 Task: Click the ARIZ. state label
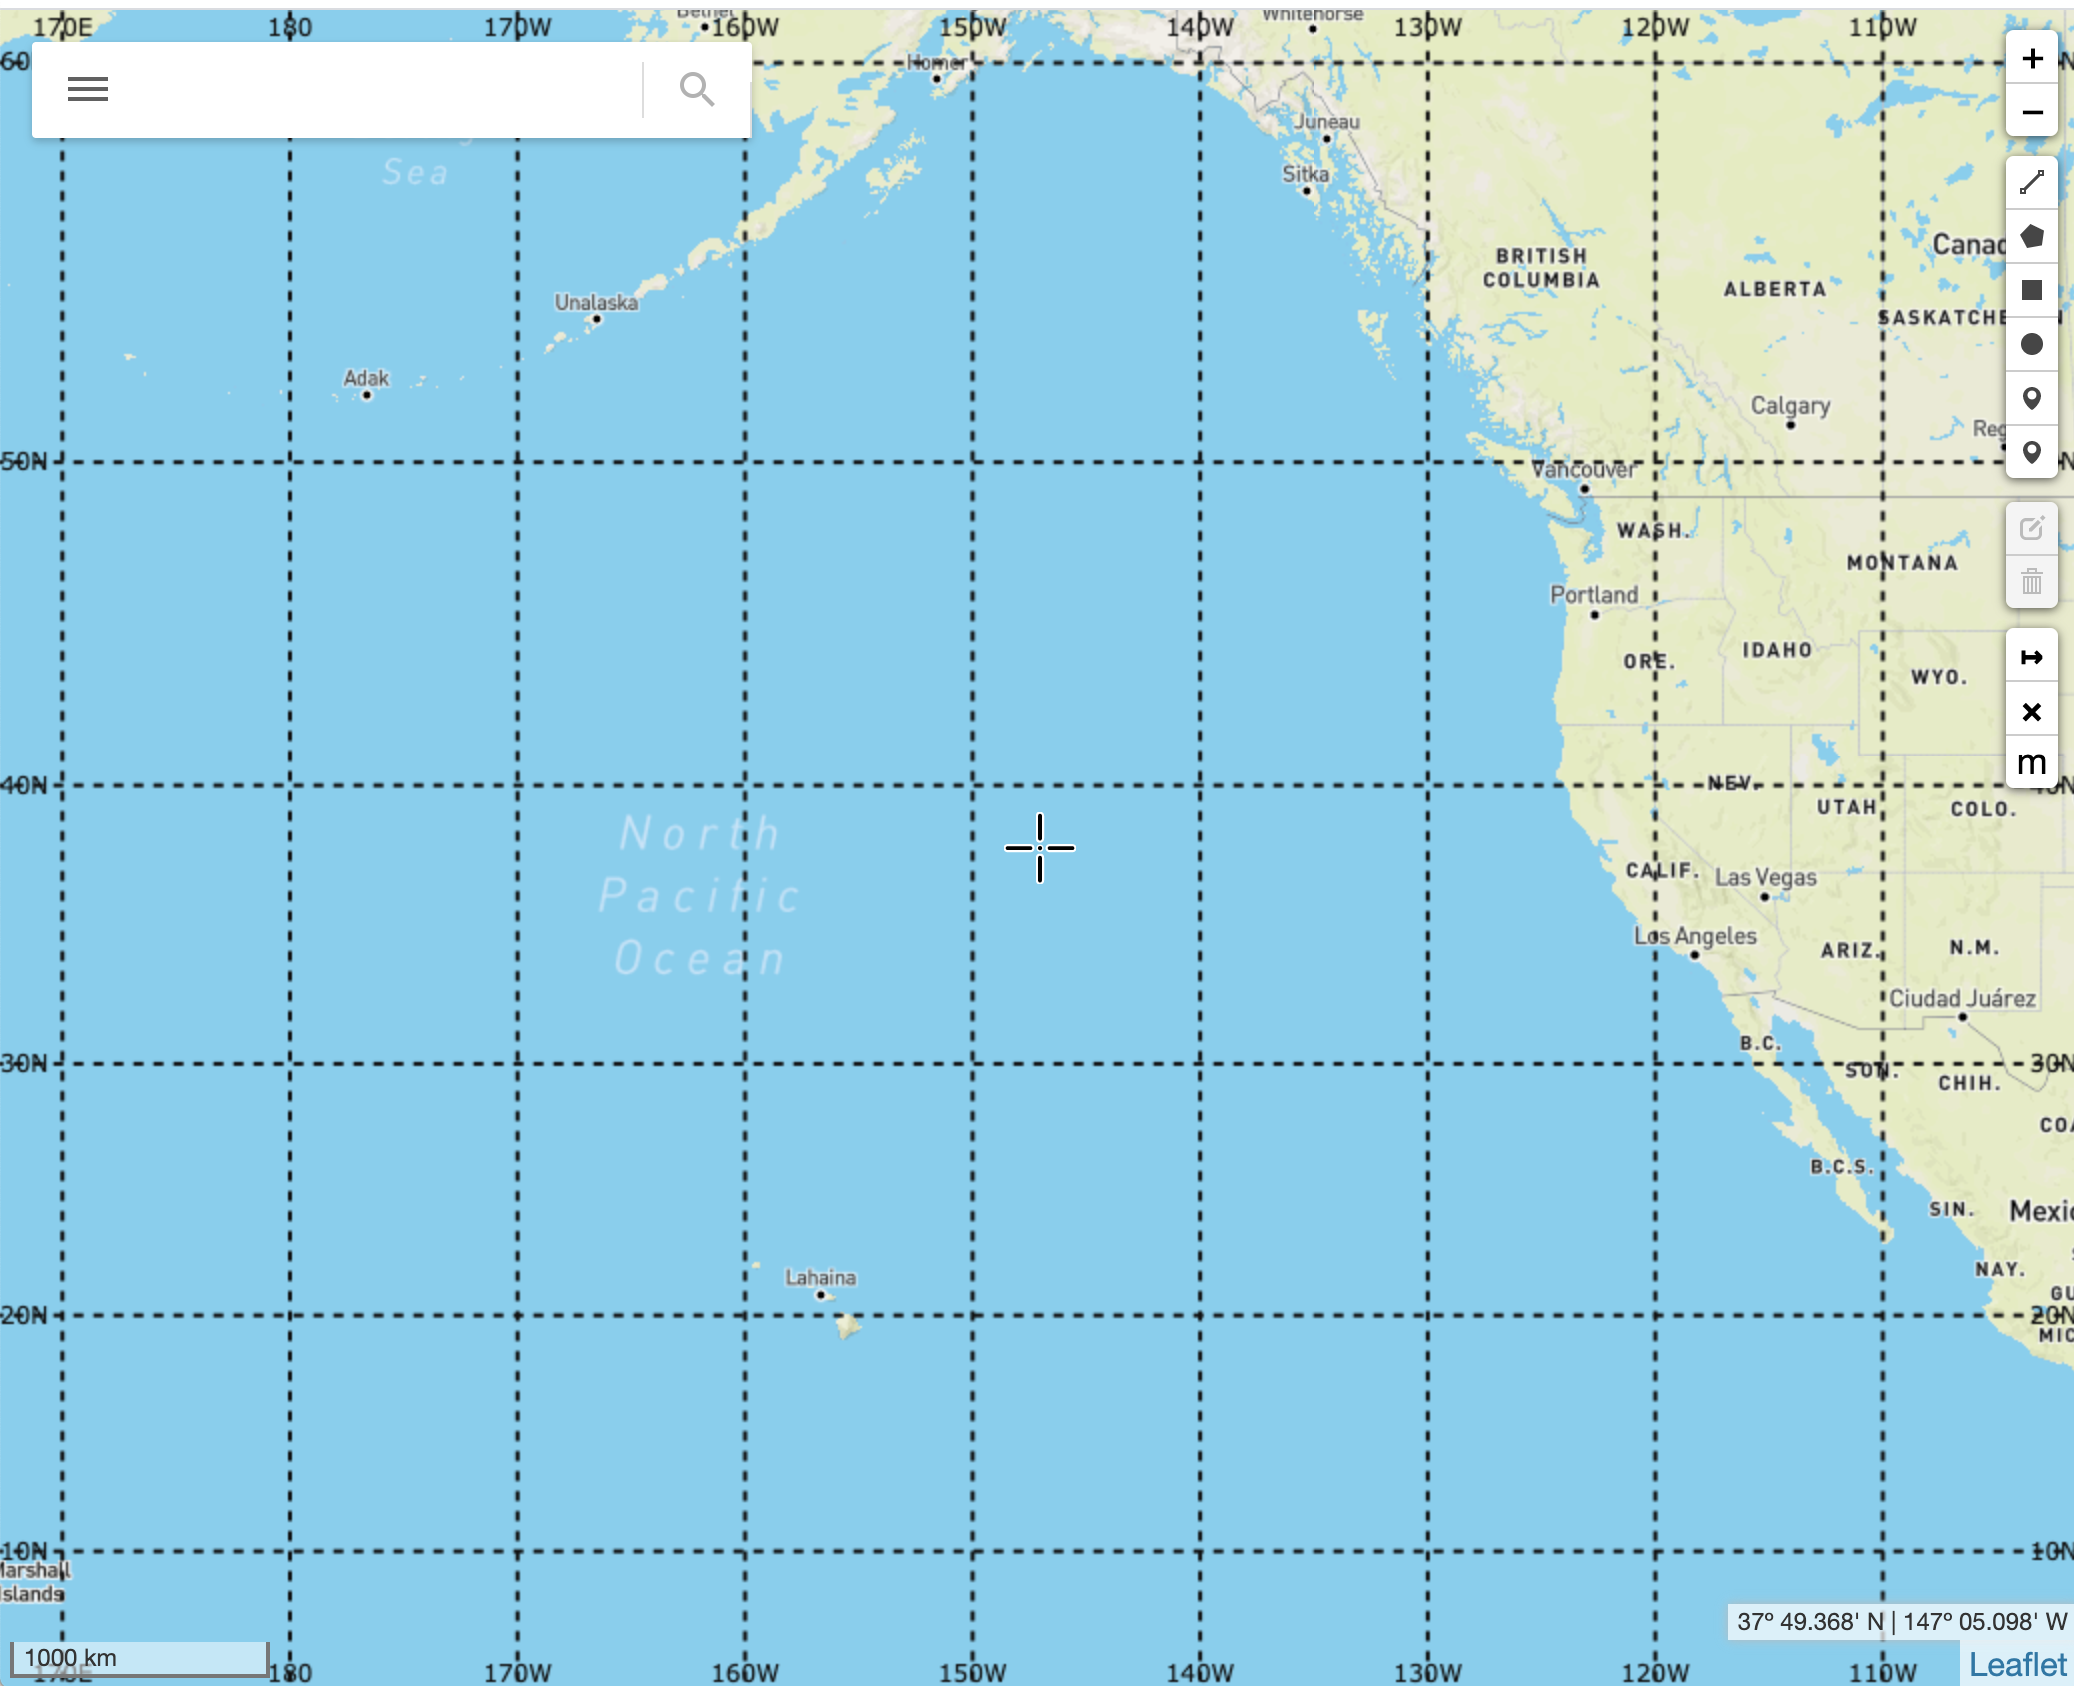click(x=1850, y=950)
